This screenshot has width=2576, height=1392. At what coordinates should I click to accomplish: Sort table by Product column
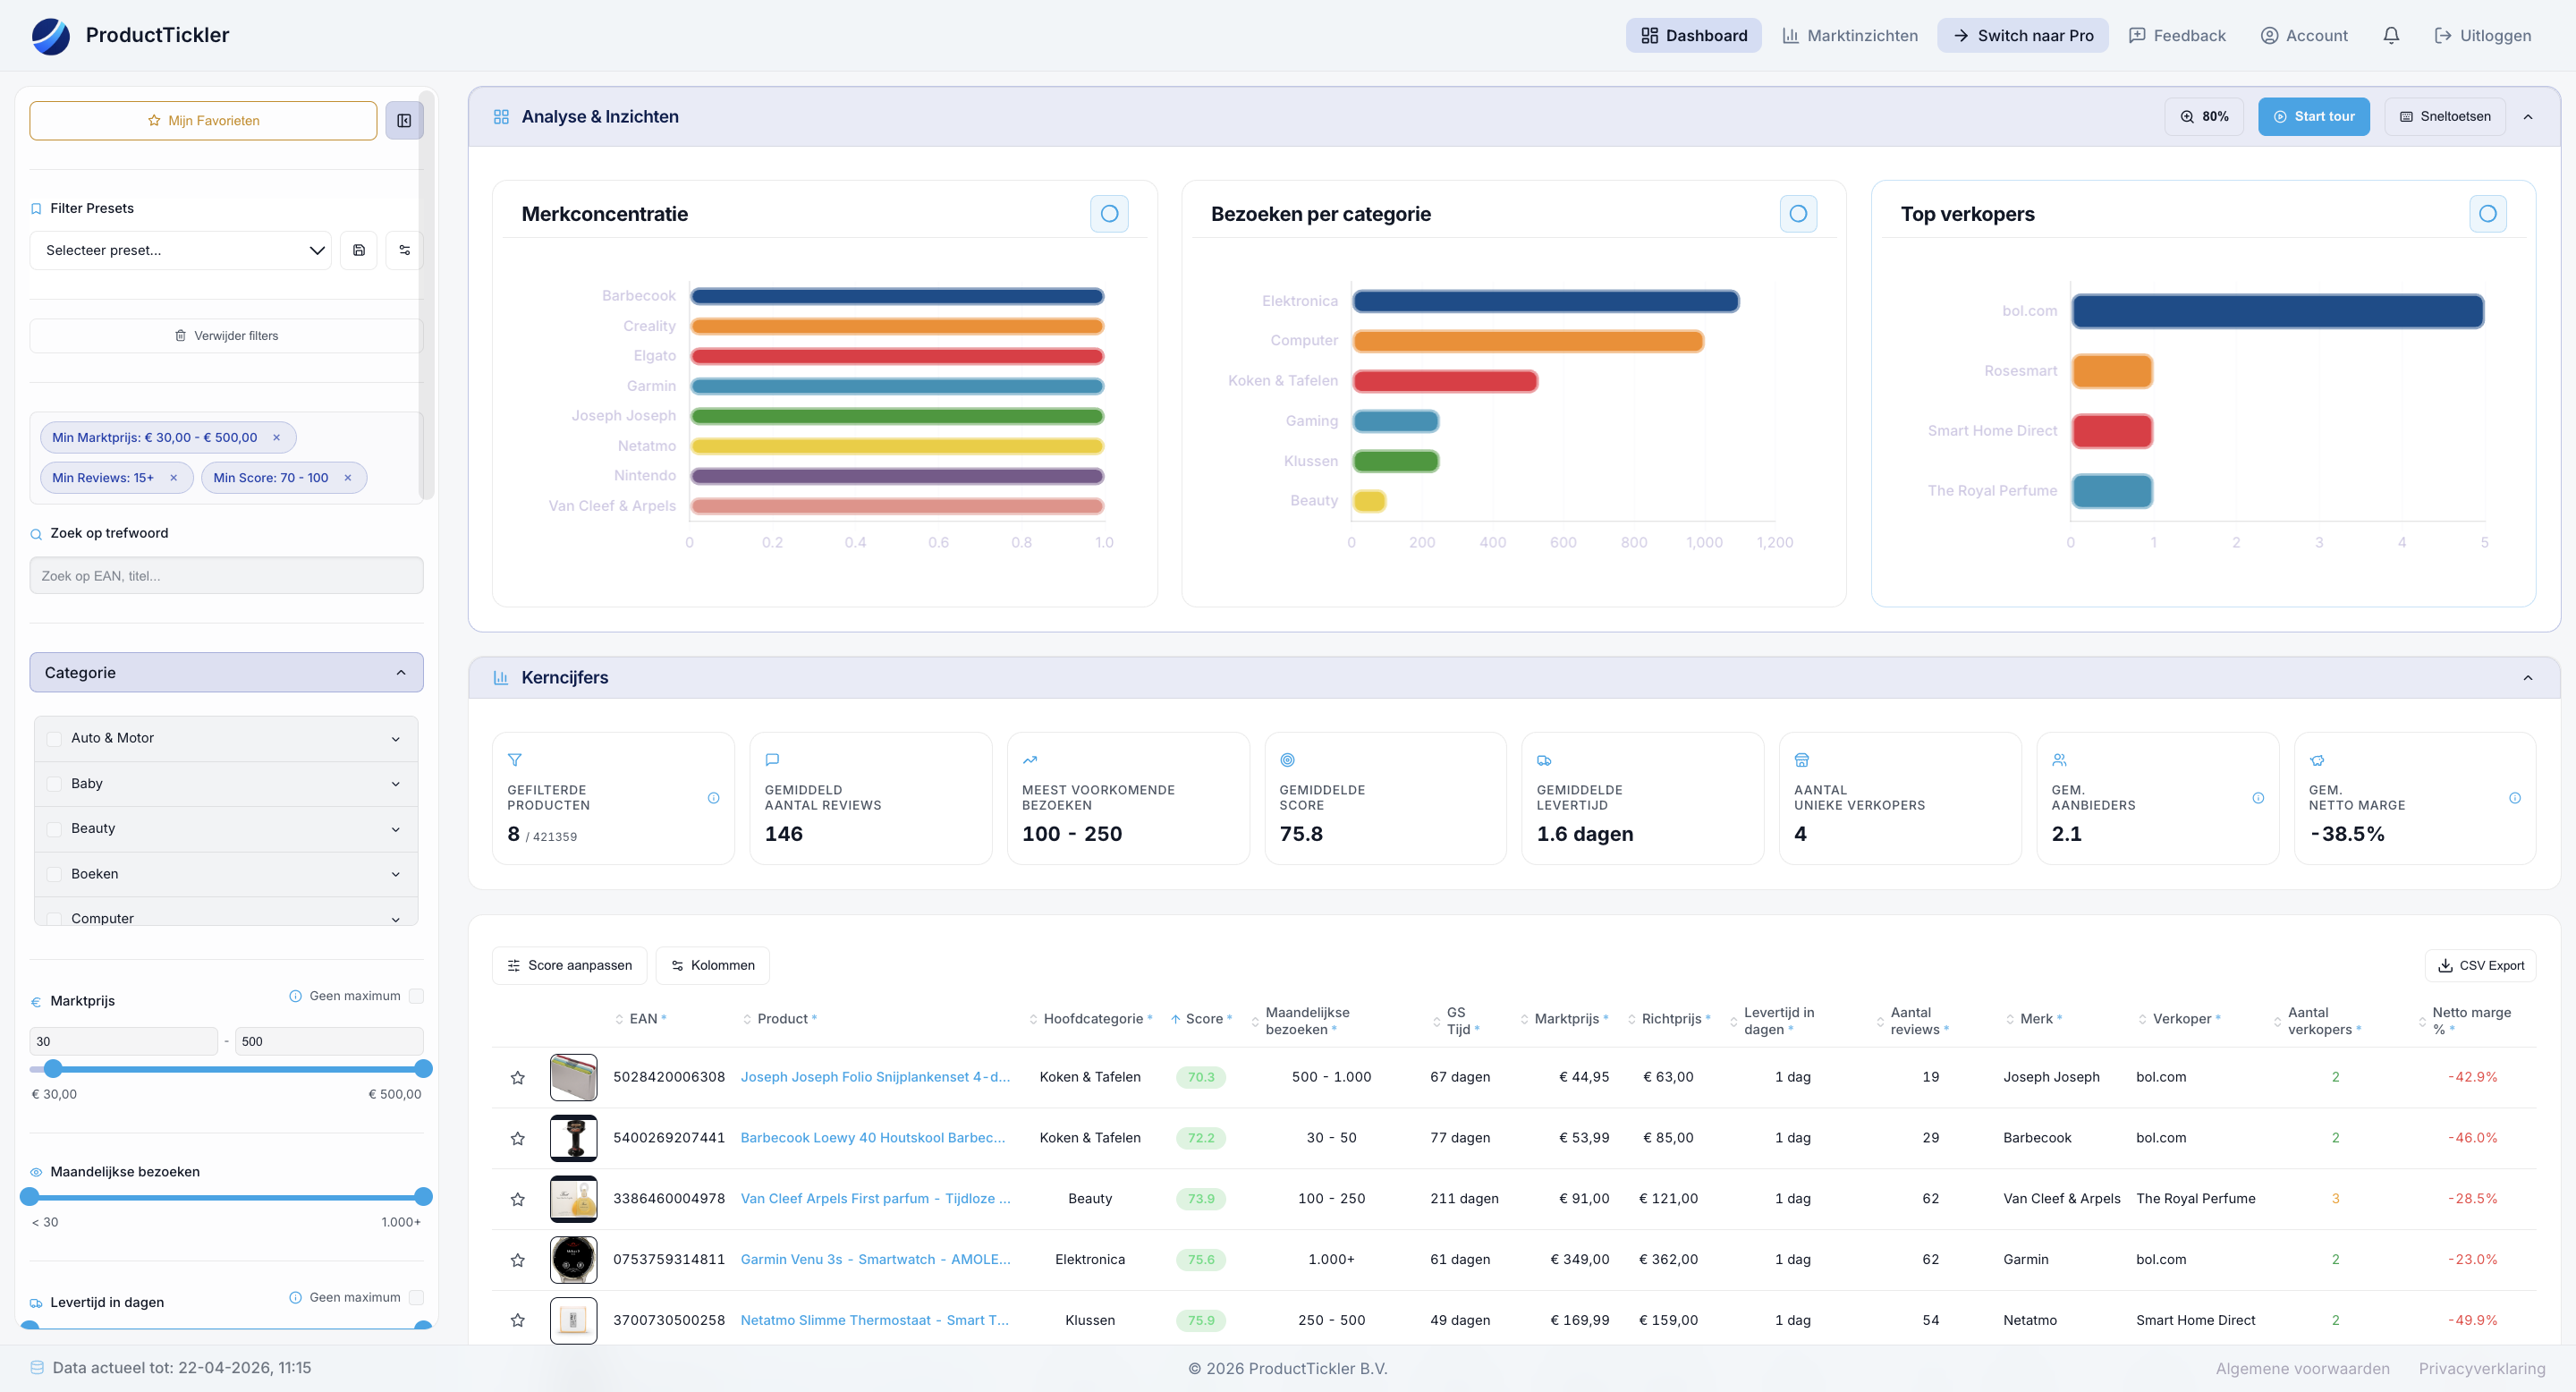pyautogui.click(x=781, y=1019)
